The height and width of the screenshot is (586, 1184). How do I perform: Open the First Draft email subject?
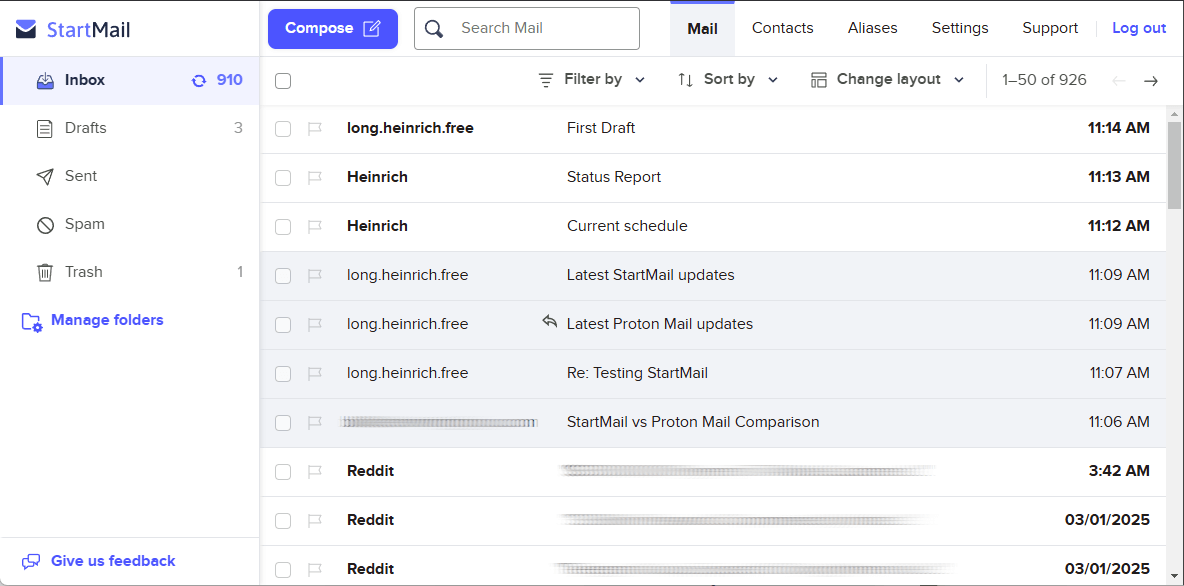[x=601, y=128]
